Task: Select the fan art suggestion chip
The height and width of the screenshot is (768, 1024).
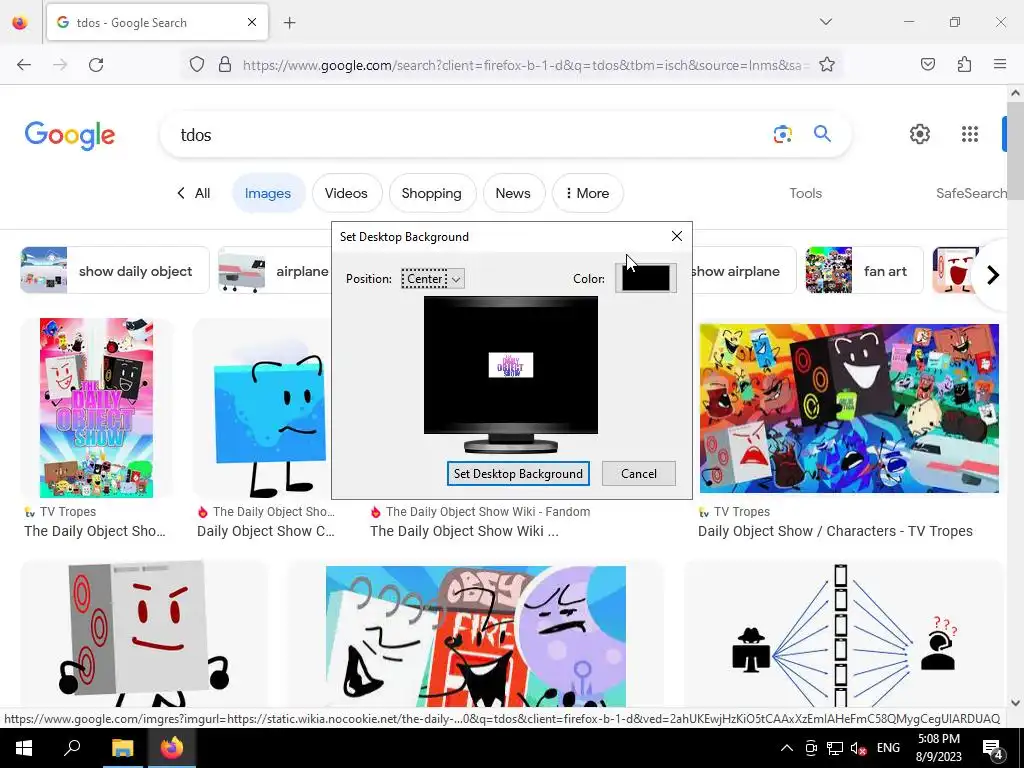Action: pyautogui.click(x=865, y=270)
